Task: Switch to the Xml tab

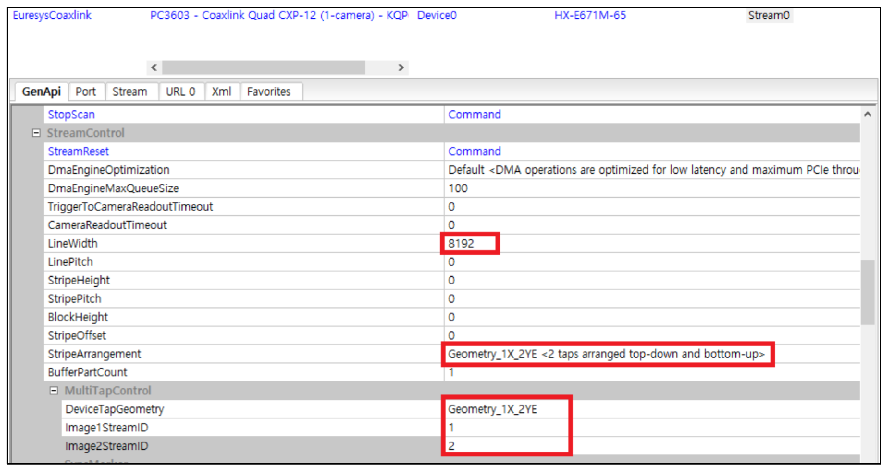Action: pos(221,92)
